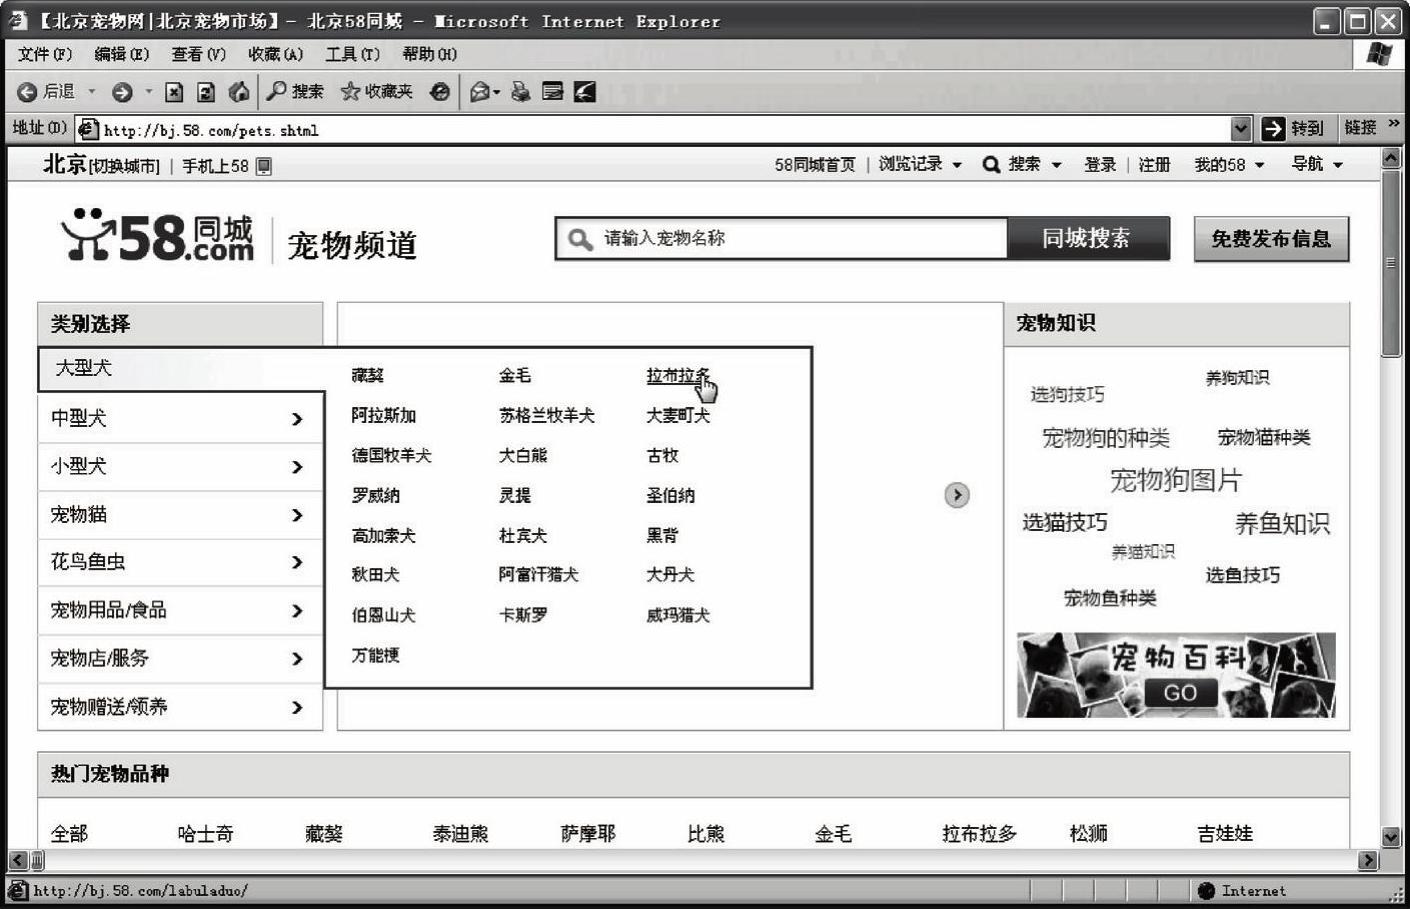Click the Print icon in toolbar
This screenshot has height=909, width=1410.
[521, 92]
